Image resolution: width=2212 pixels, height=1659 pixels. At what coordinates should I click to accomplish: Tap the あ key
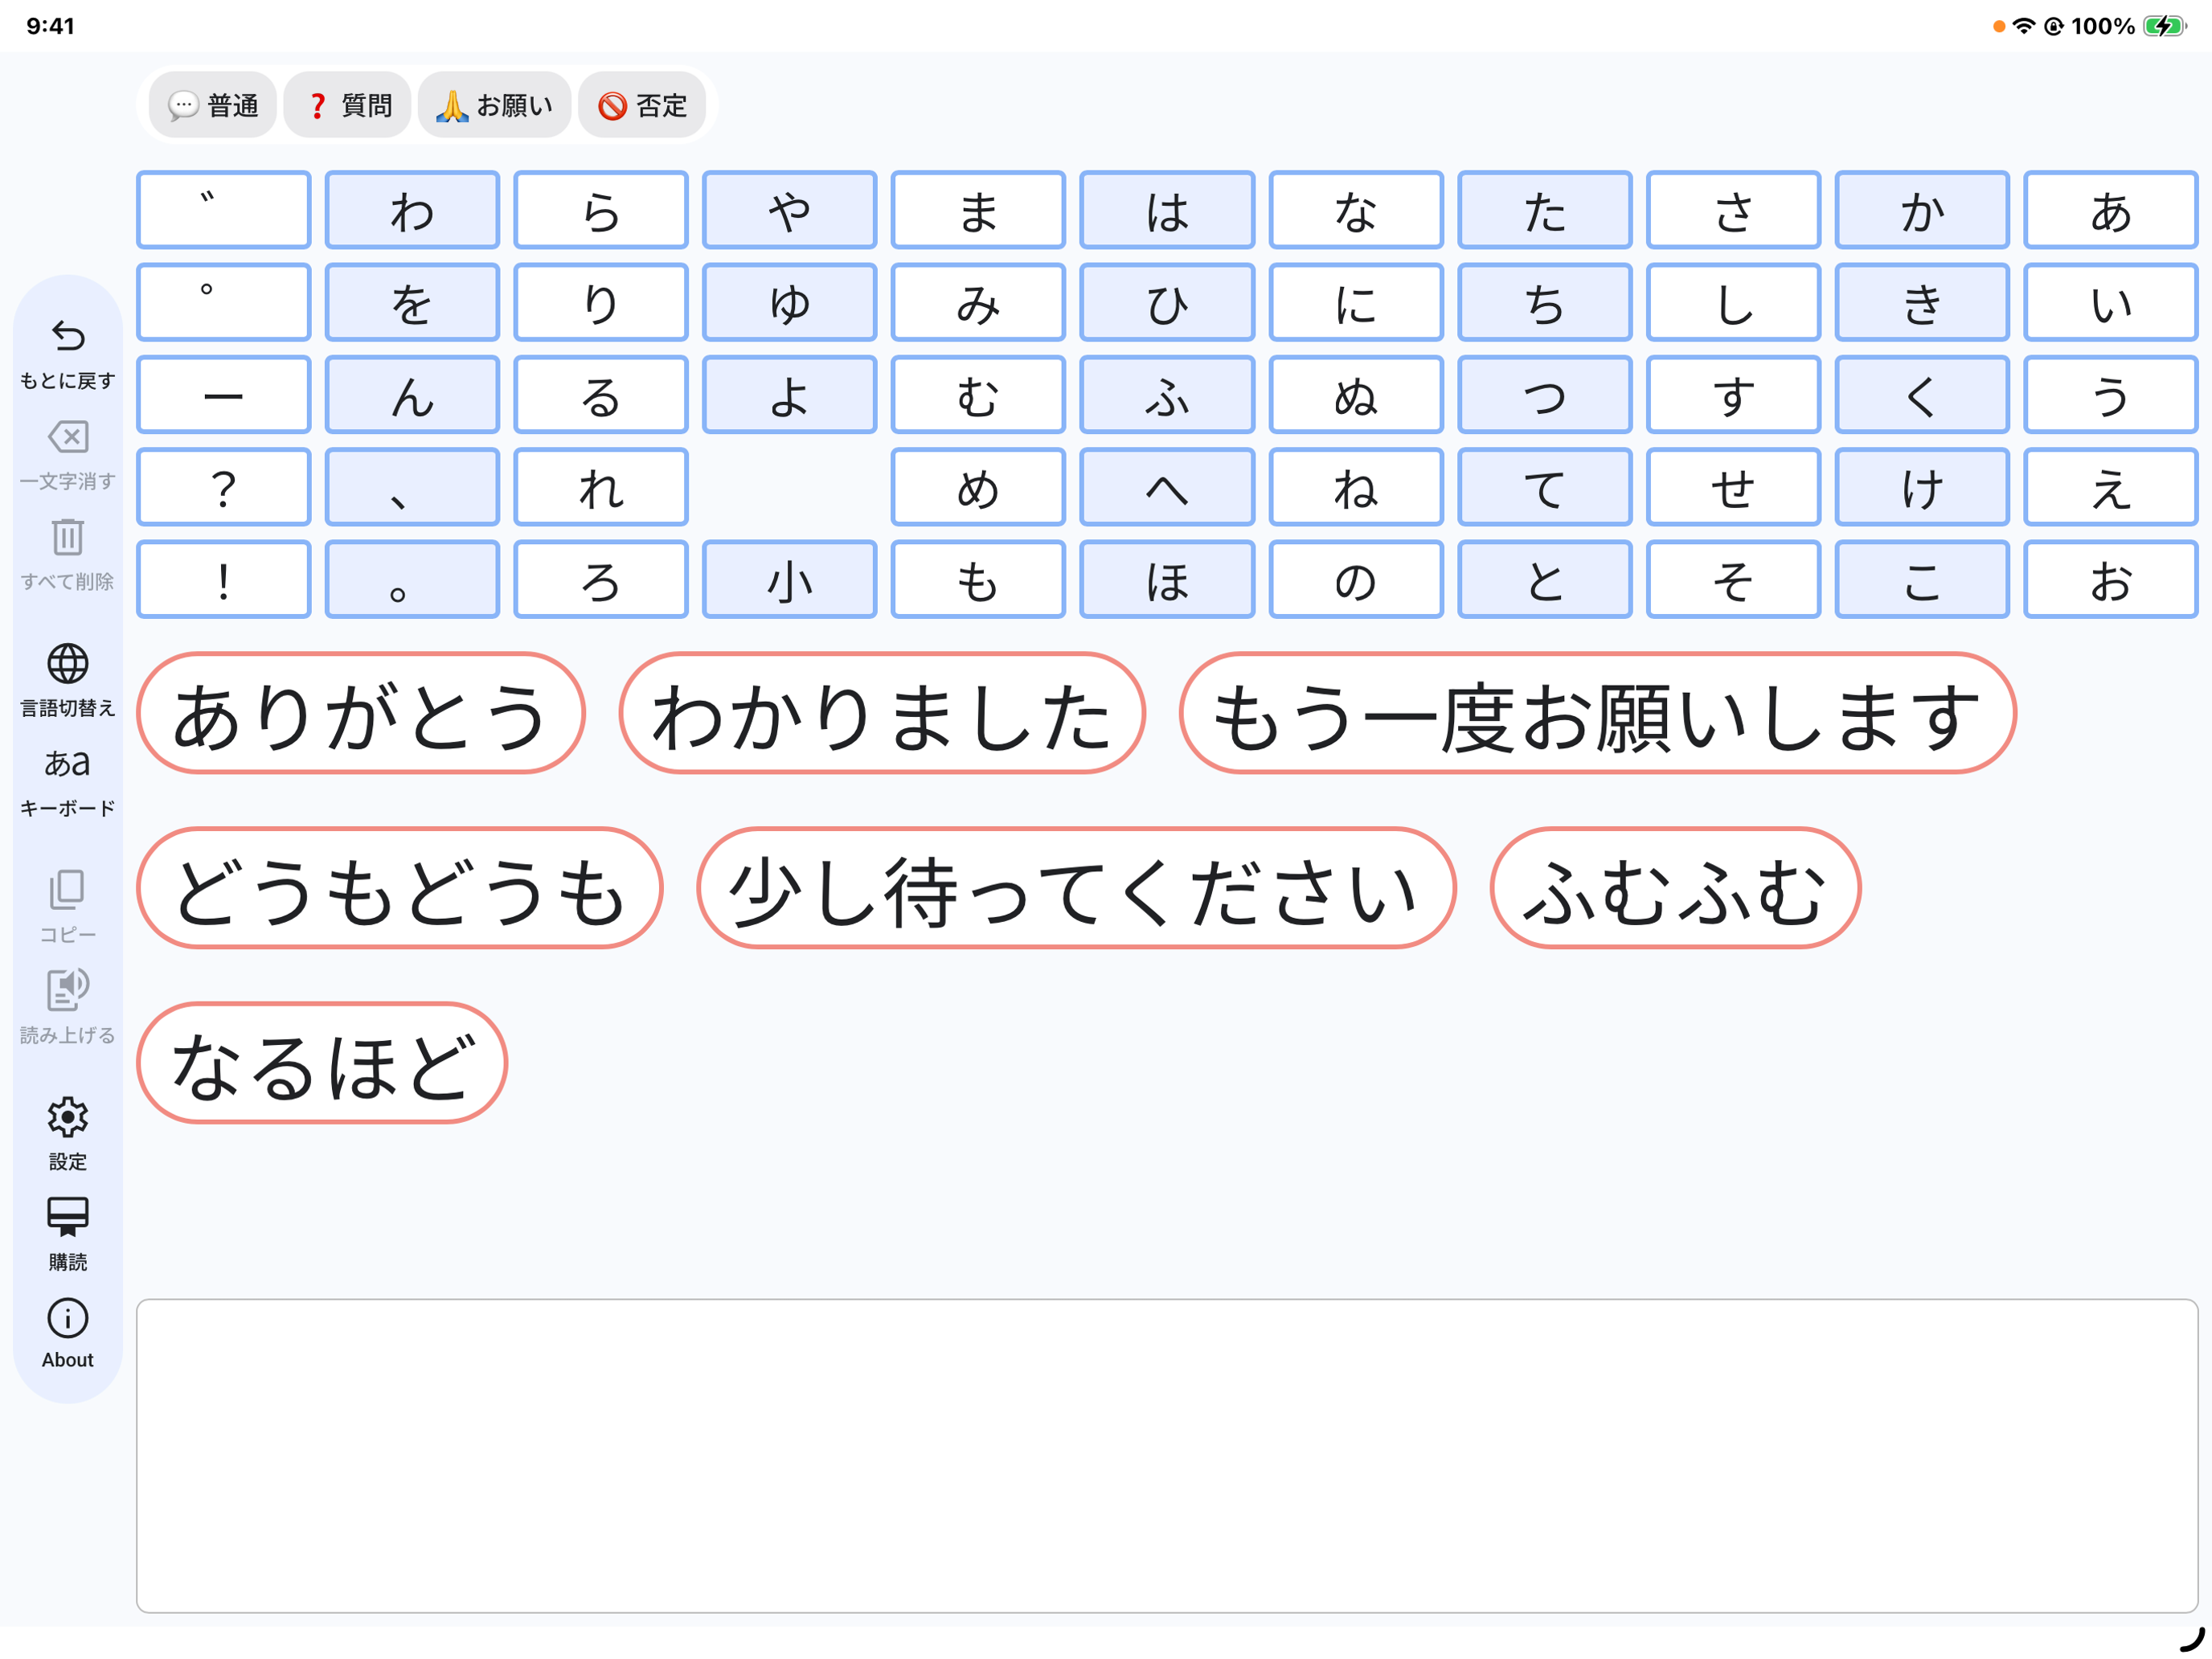2111,210
